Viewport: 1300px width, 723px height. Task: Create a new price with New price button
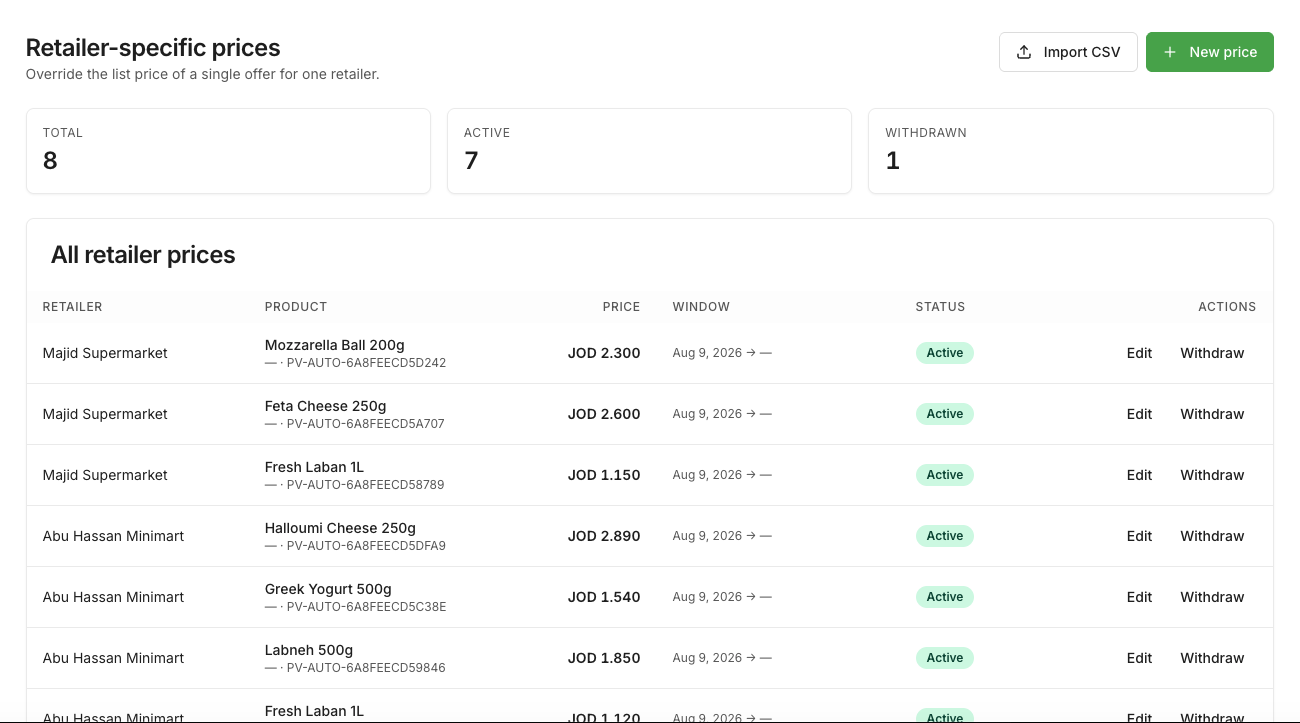pyautogui.click(x=1210, y=52)
